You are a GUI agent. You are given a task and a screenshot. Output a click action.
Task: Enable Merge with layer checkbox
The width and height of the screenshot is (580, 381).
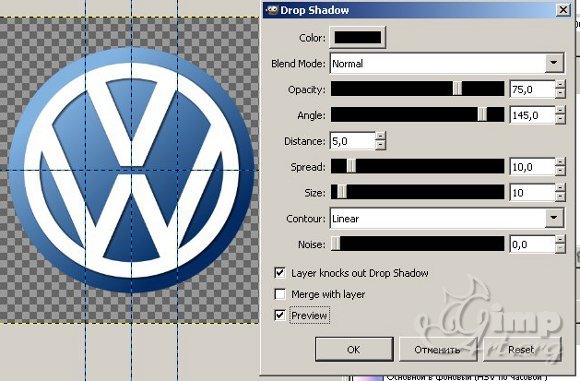(280, 294)
